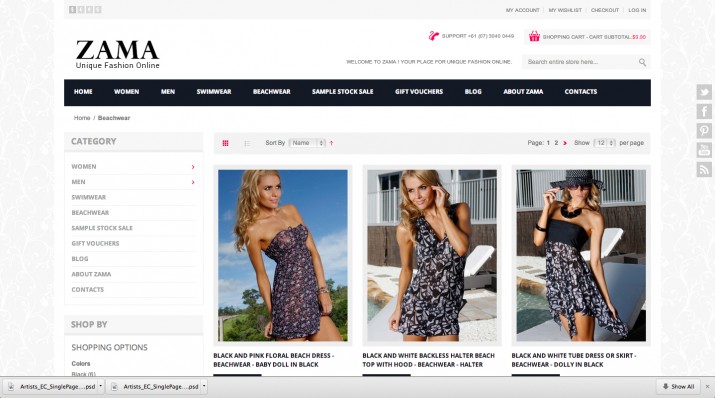Switch to grid view

[225, 143]
